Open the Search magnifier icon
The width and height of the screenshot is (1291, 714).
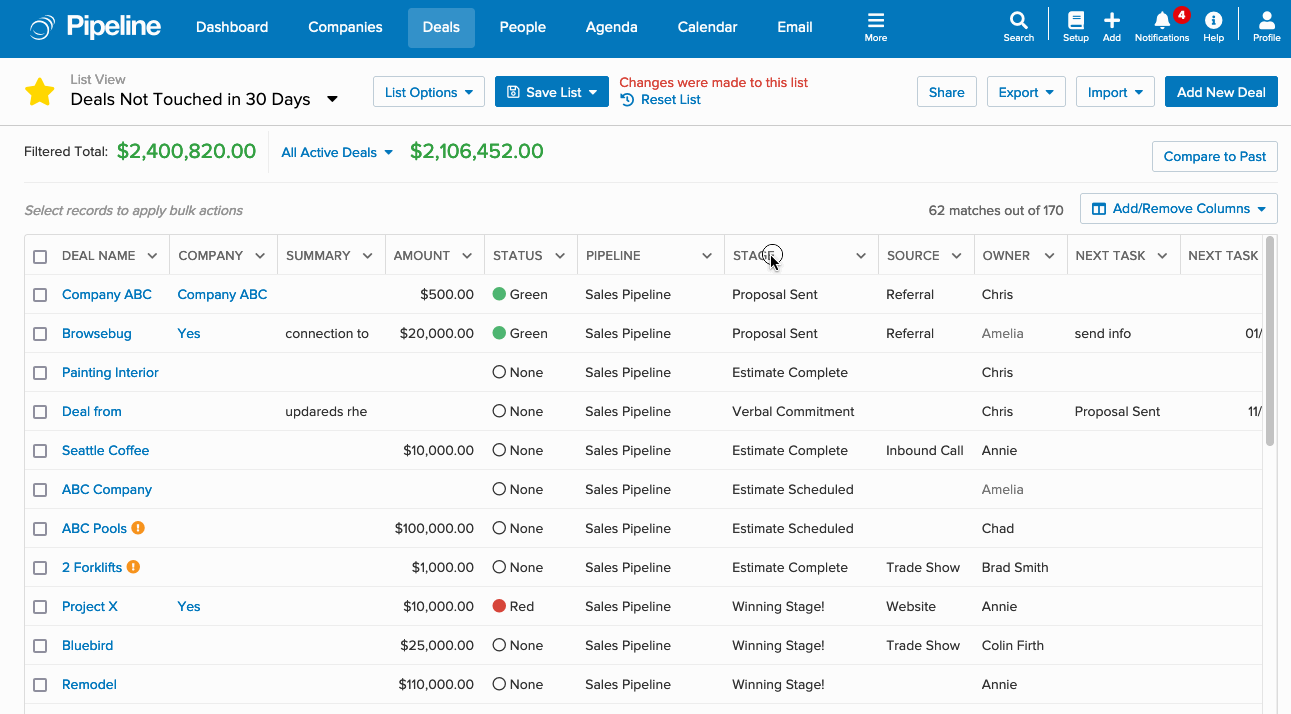[x=1018, y=20]
